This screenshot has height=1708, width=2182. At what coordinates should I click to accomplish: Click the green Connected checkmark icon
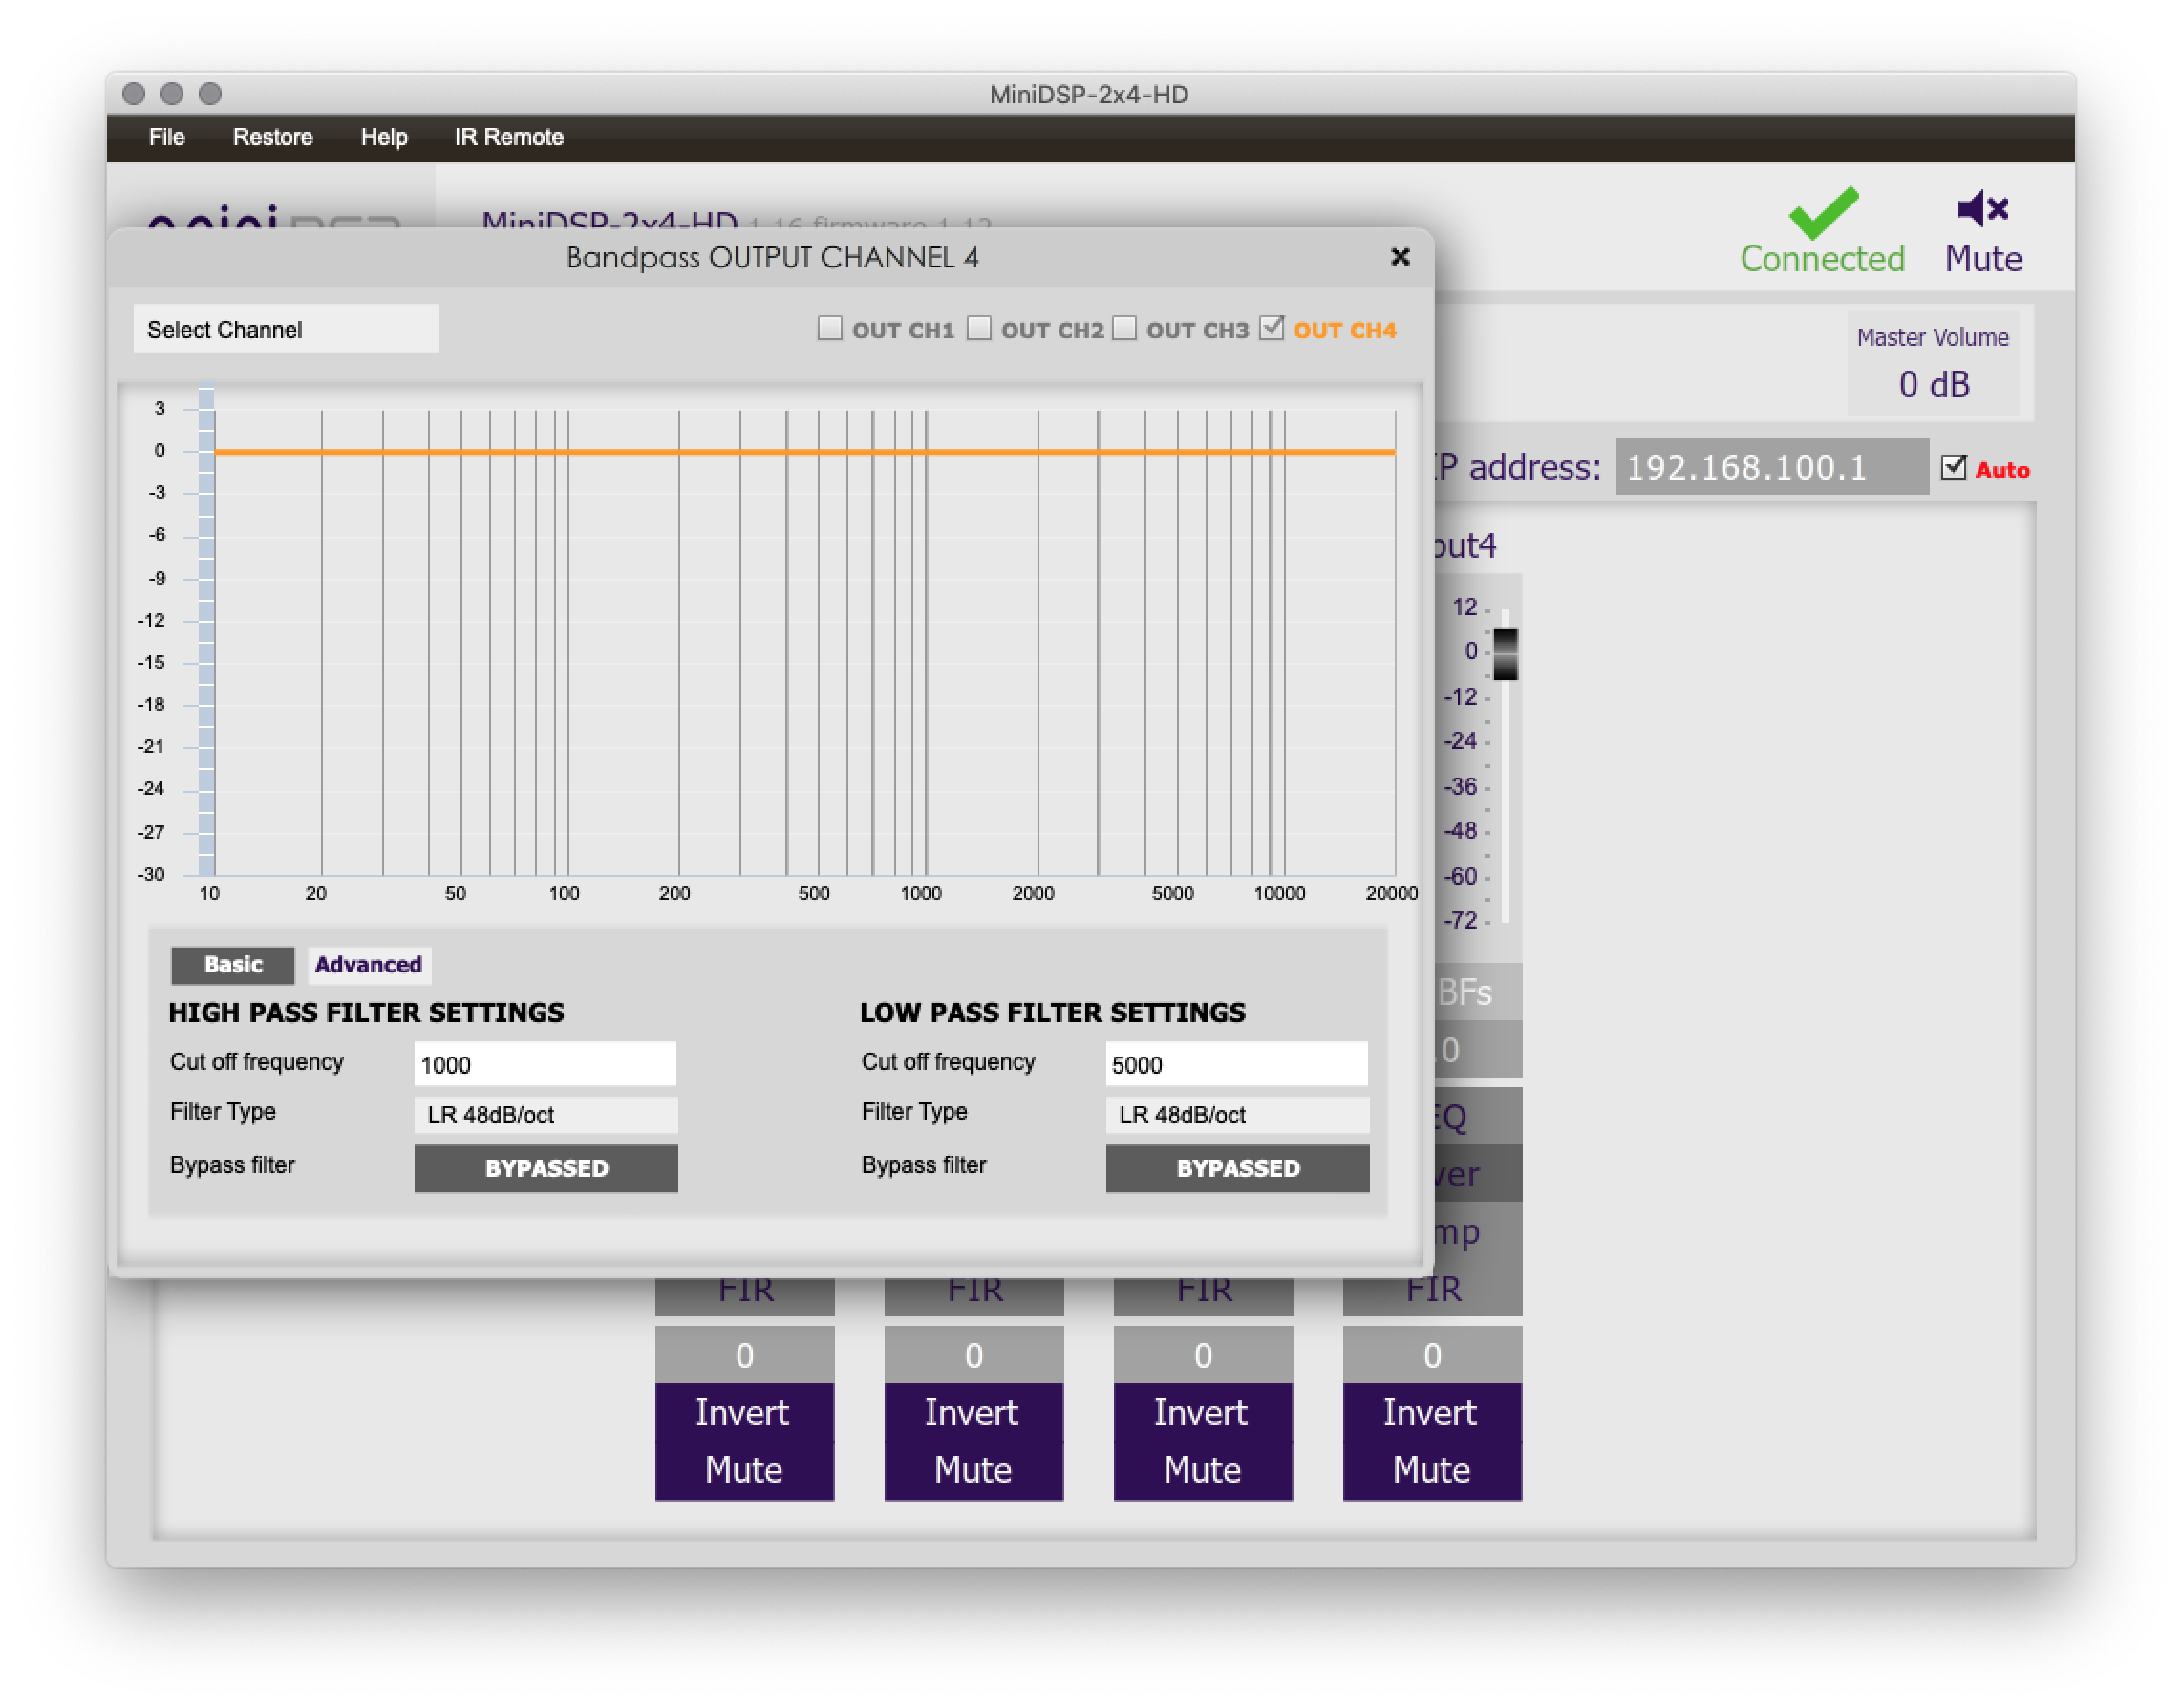tap(1823, 212)
